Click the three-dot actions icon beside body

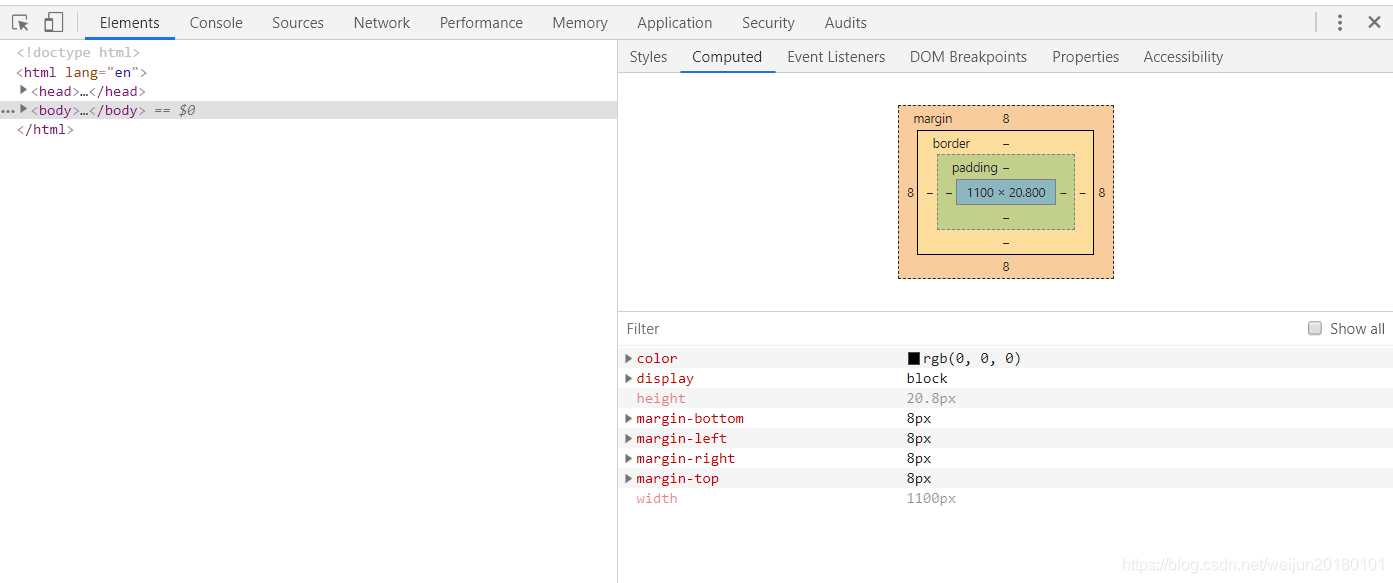(x=8, y=111)
